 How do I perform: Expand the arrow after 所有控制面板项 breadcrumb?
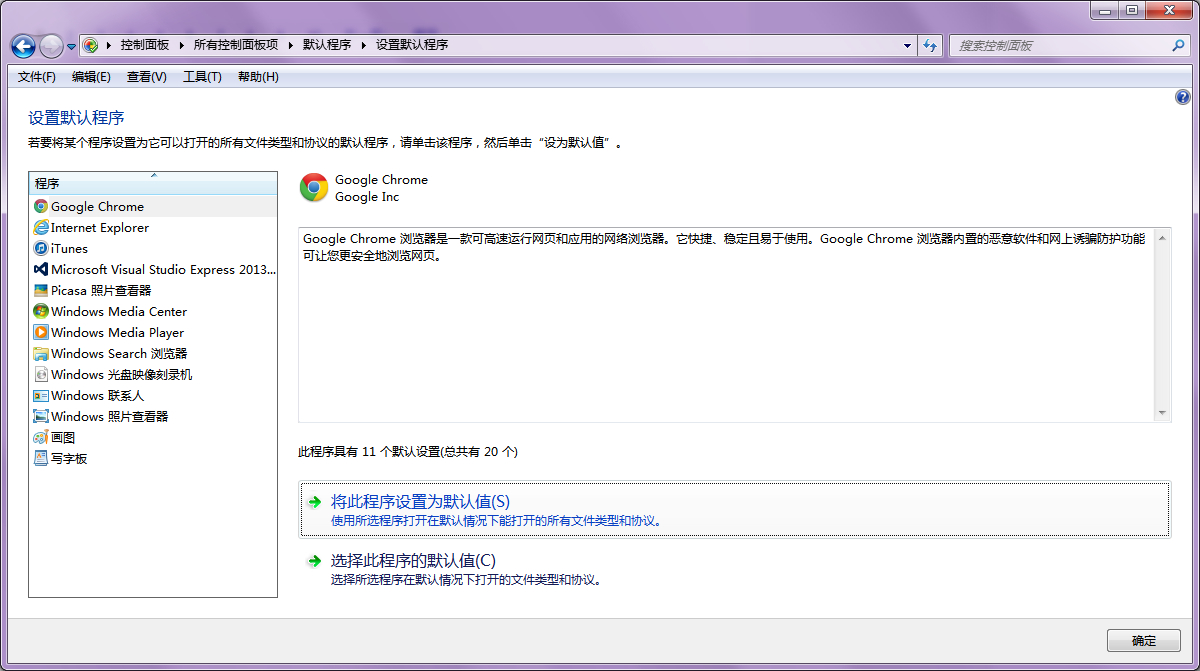tap(291, 45)
